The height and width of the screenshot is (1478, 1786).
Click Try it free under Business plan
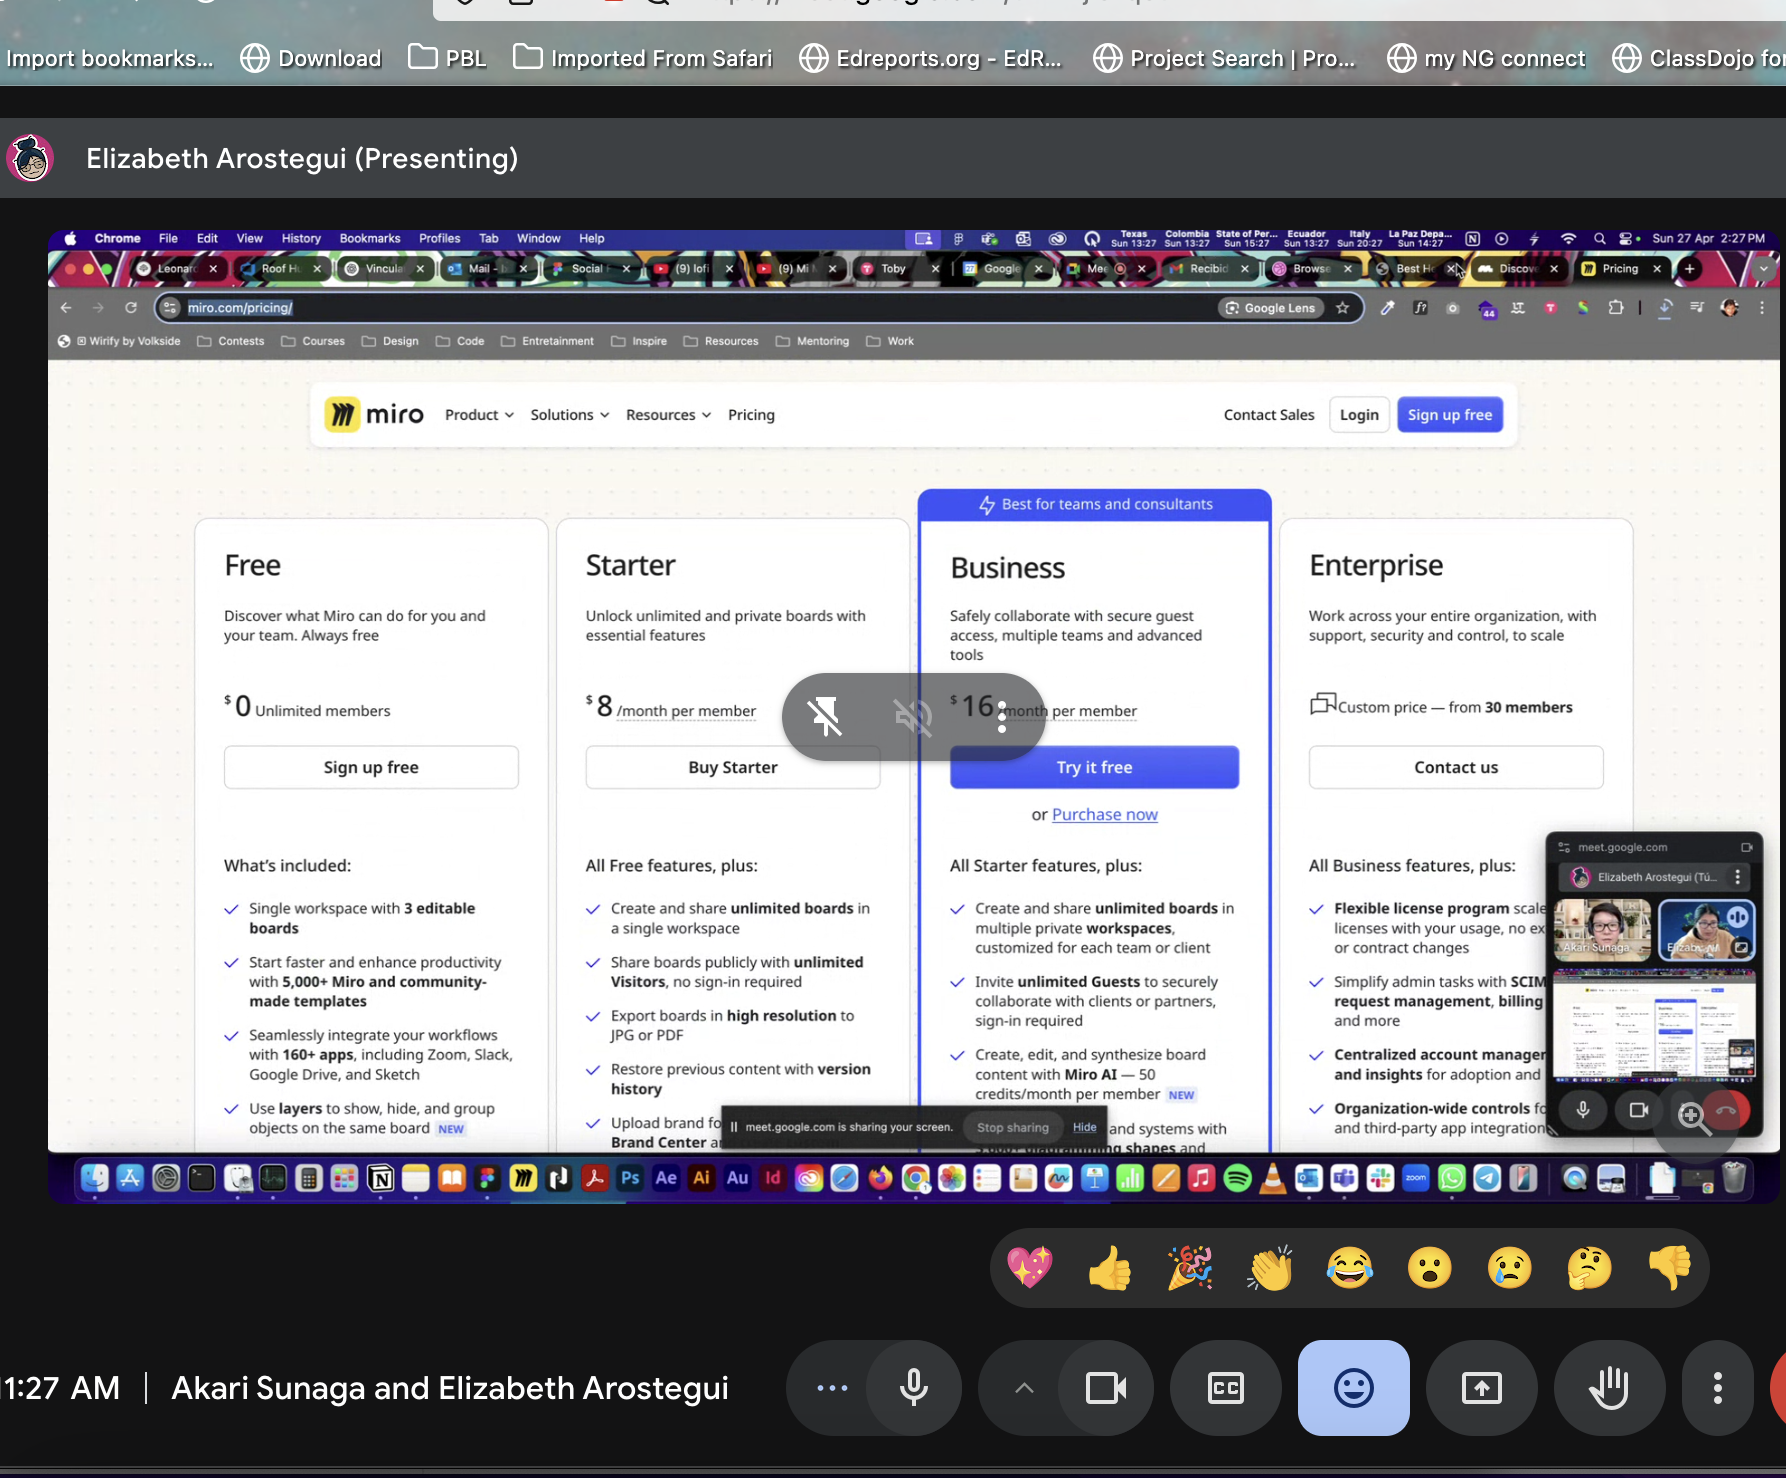(1094, 767)
